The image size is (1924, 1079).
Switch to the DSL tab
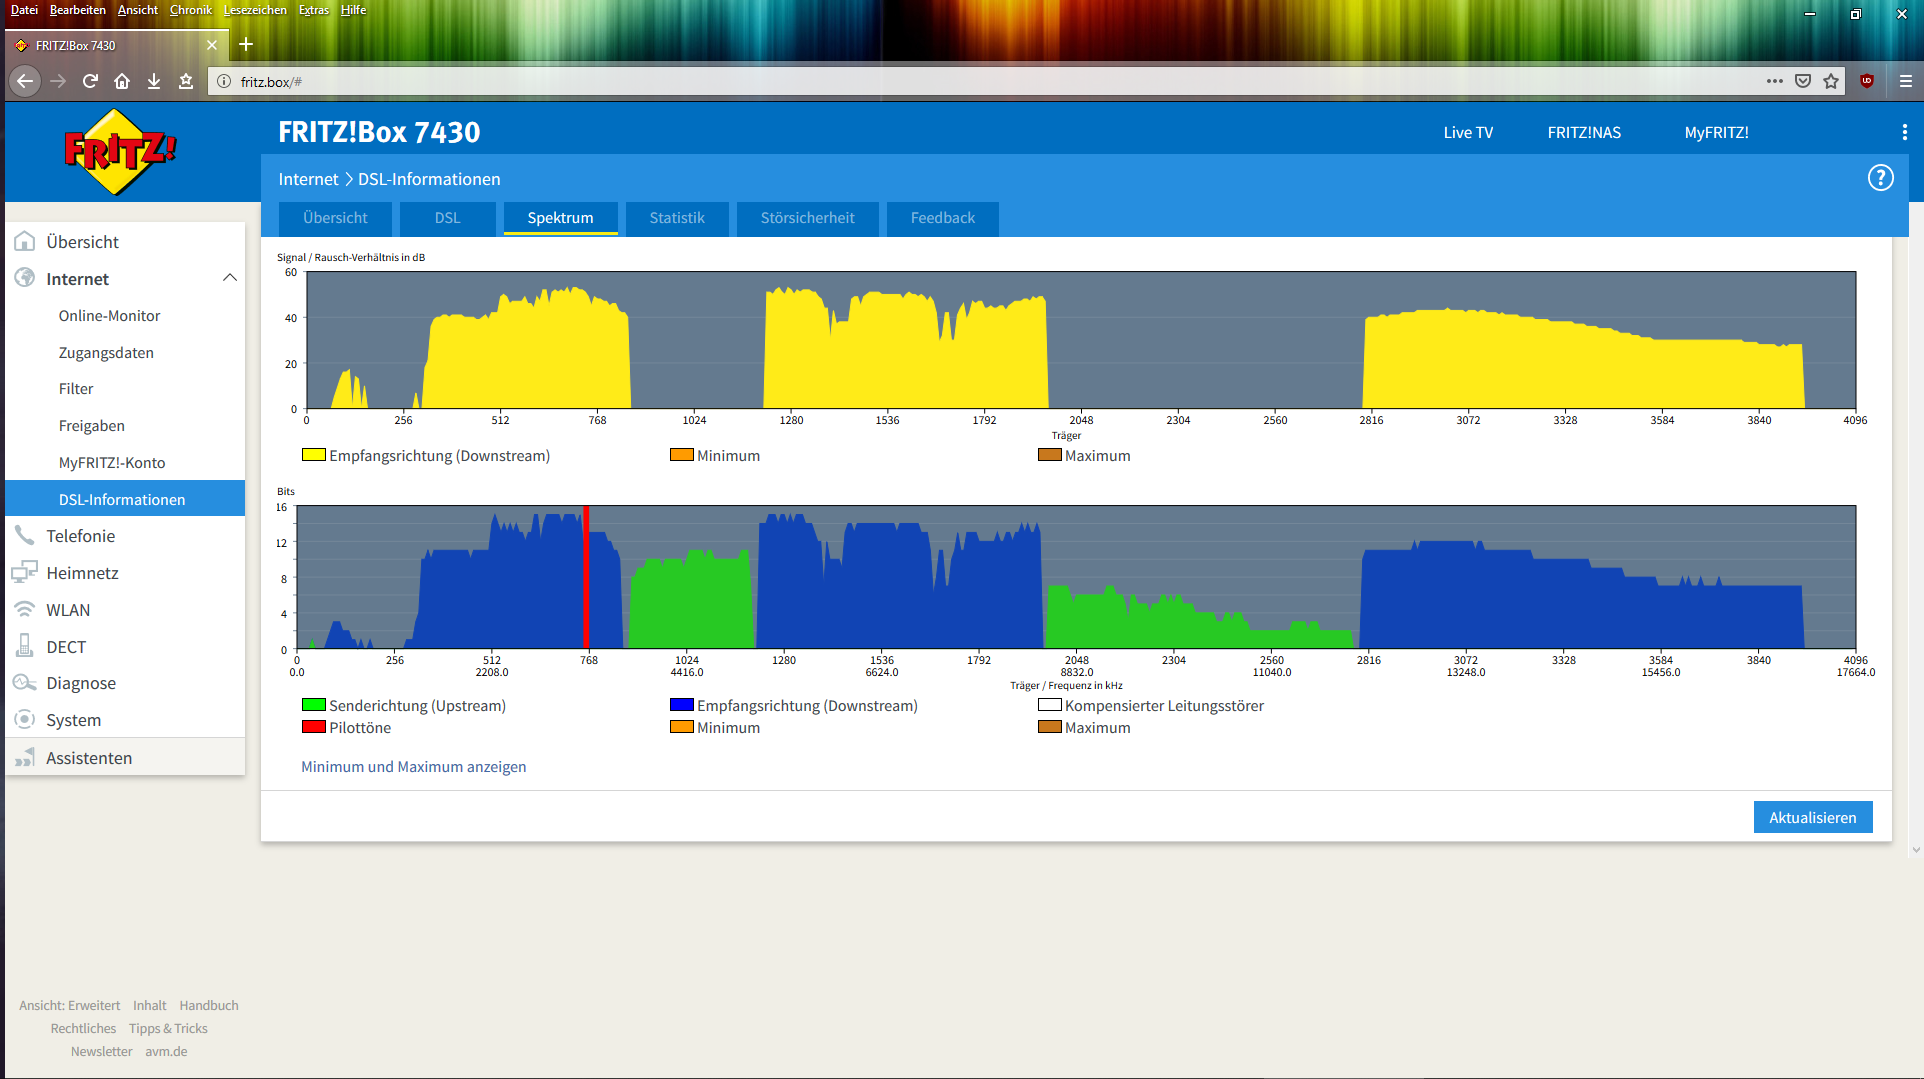(x=447, y=218)
